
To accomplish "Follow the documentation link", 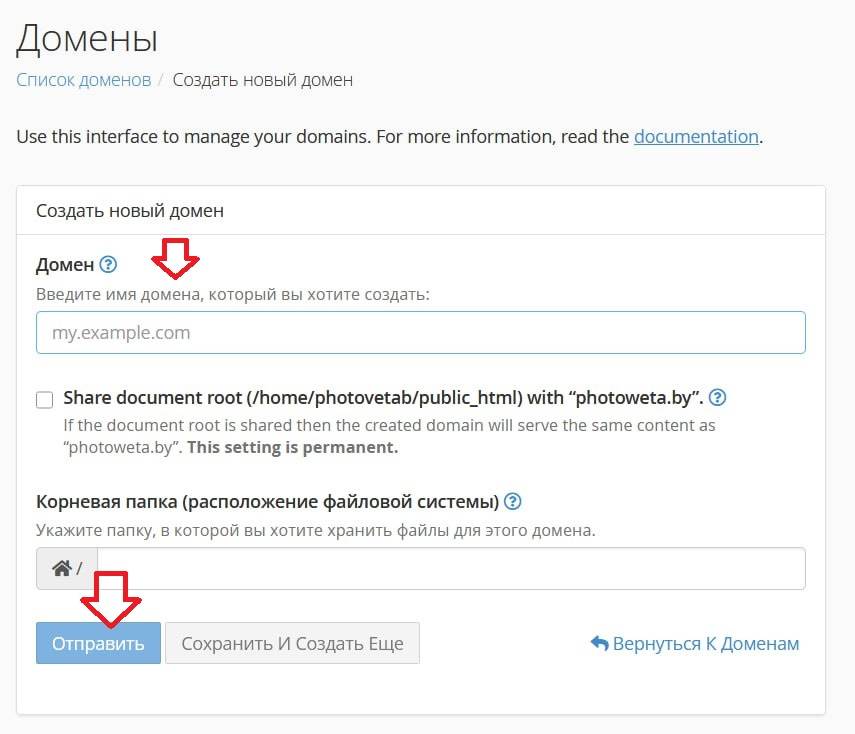I will point(696,136).
